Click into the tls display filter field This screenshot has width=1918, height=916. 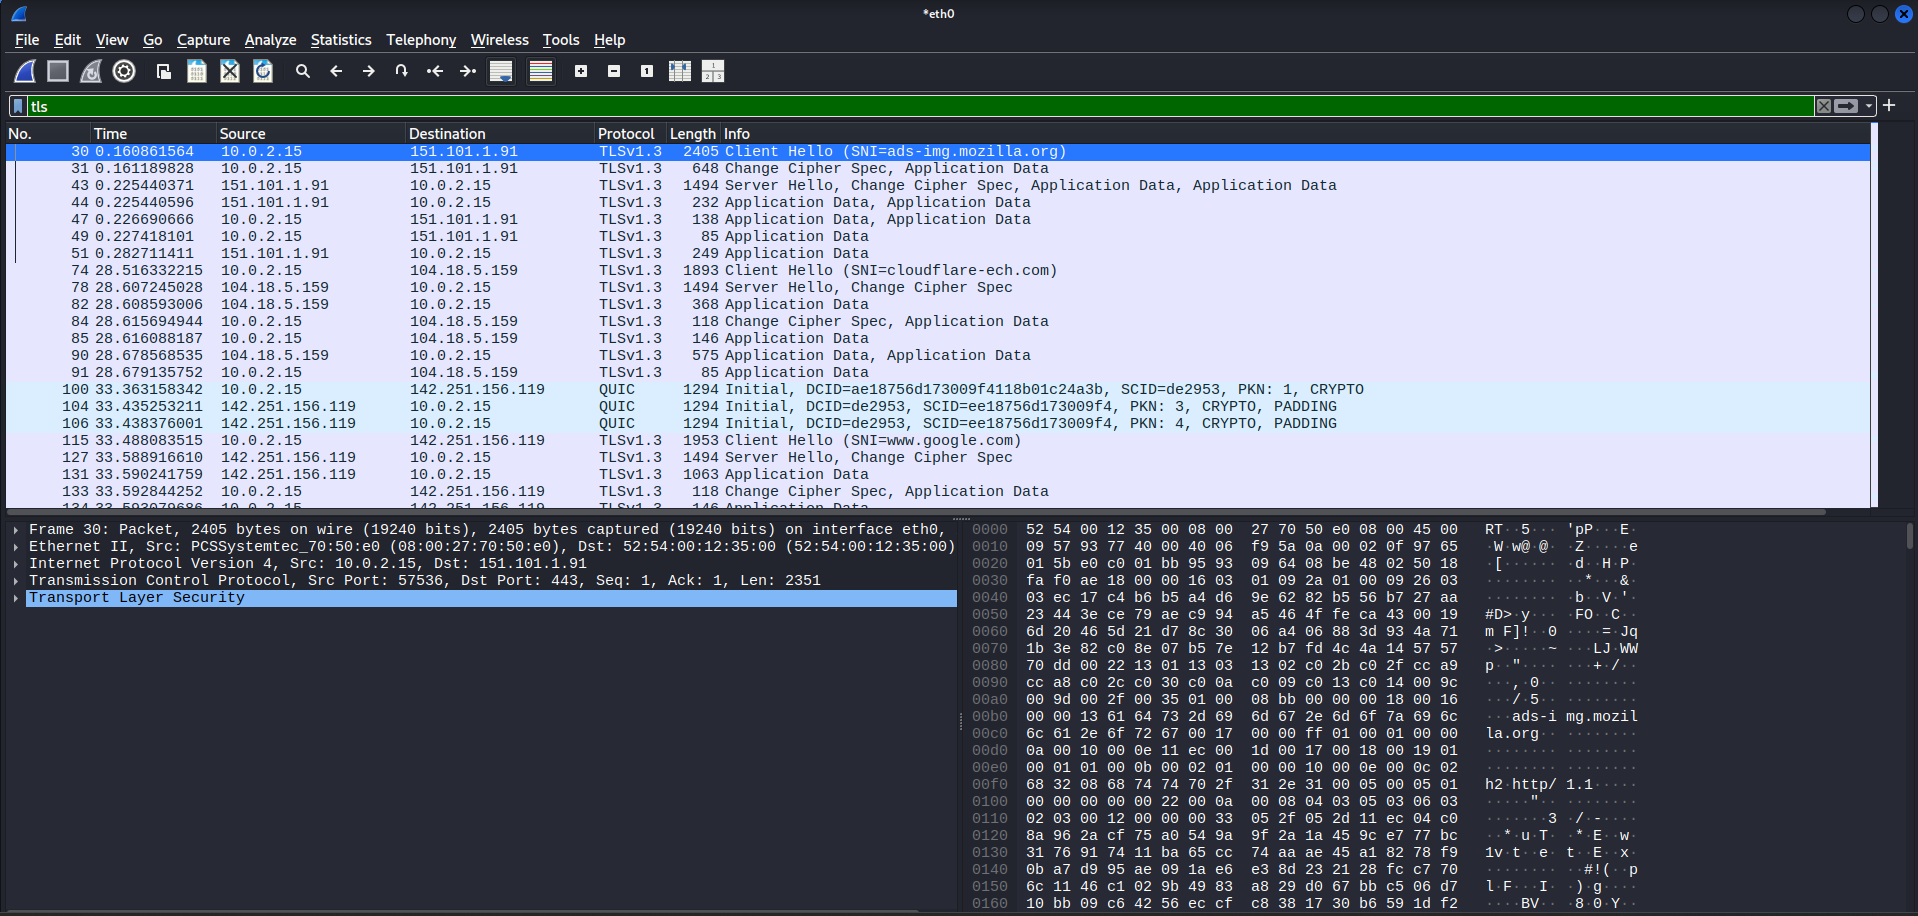click(920, 106)
